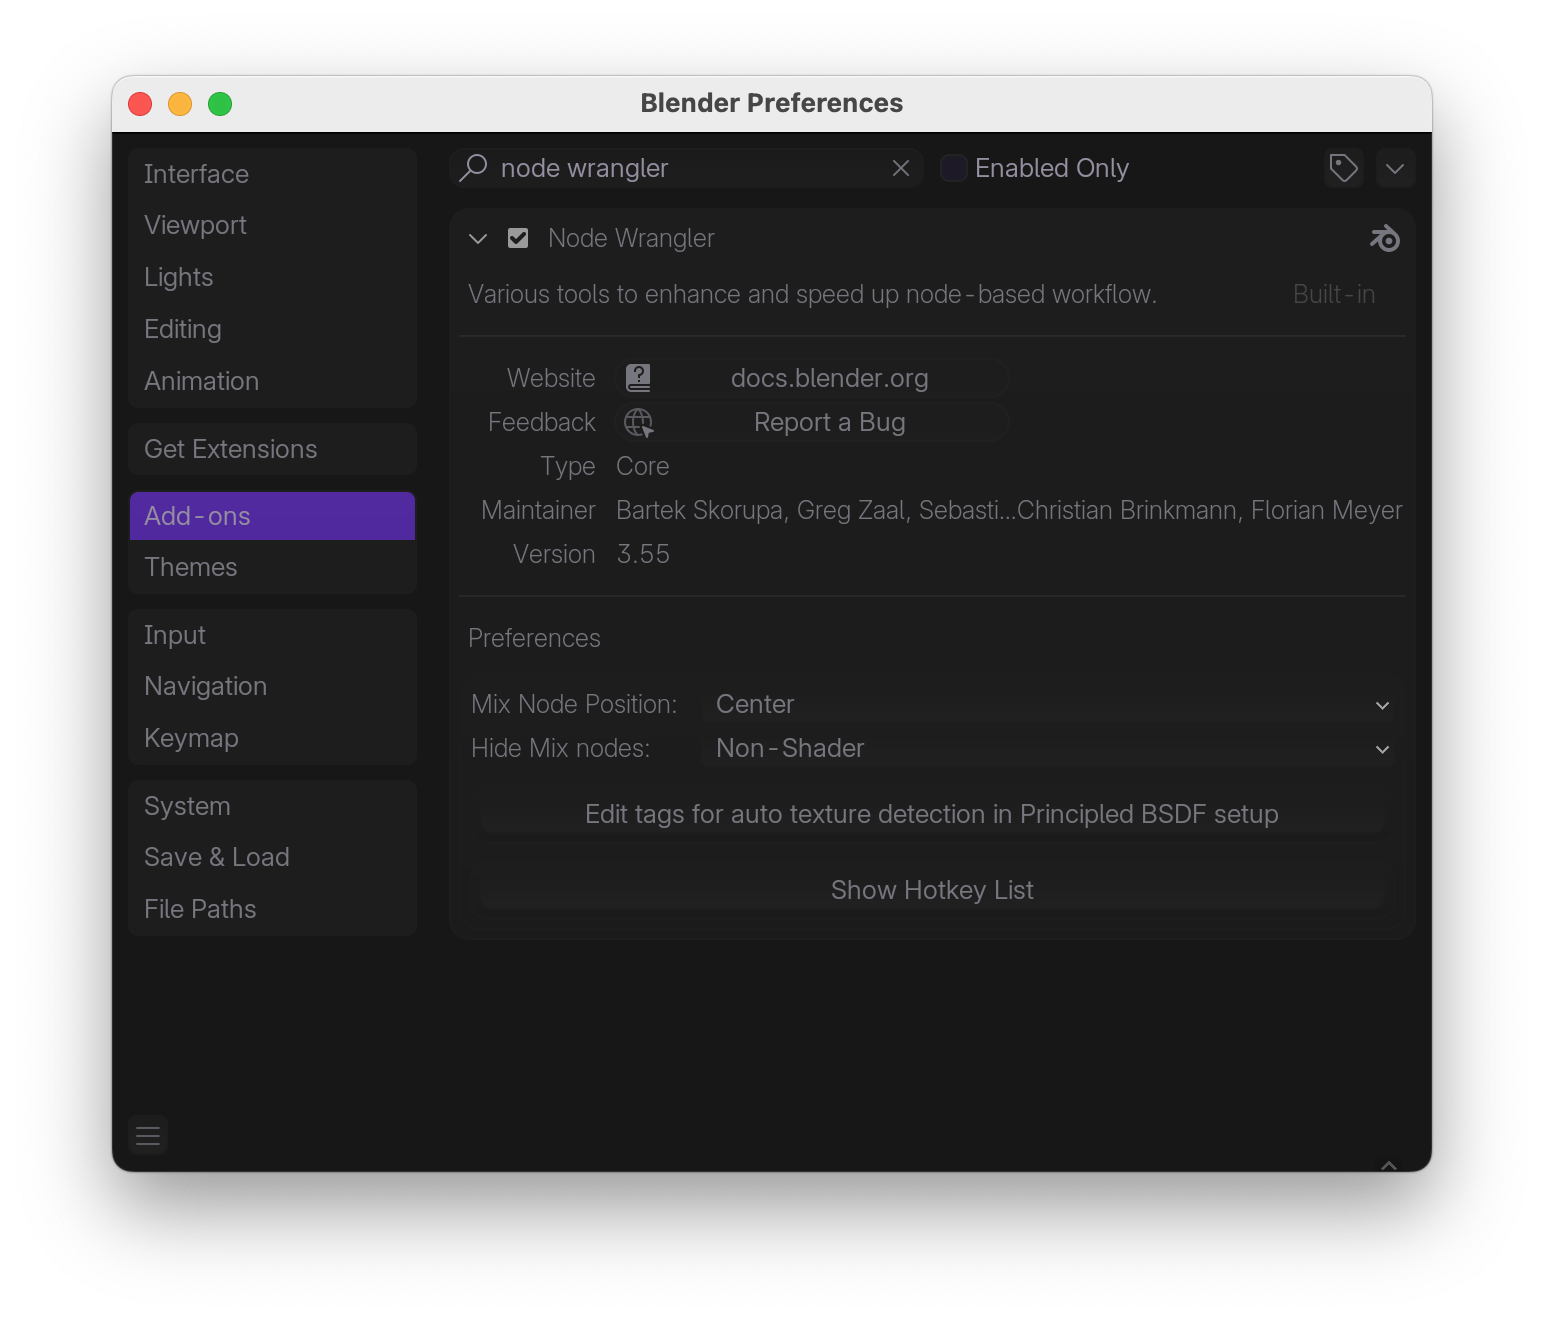Click inside the add-on search field
This screenshot has width=1544, height=1320.
(x=686, y=168)
